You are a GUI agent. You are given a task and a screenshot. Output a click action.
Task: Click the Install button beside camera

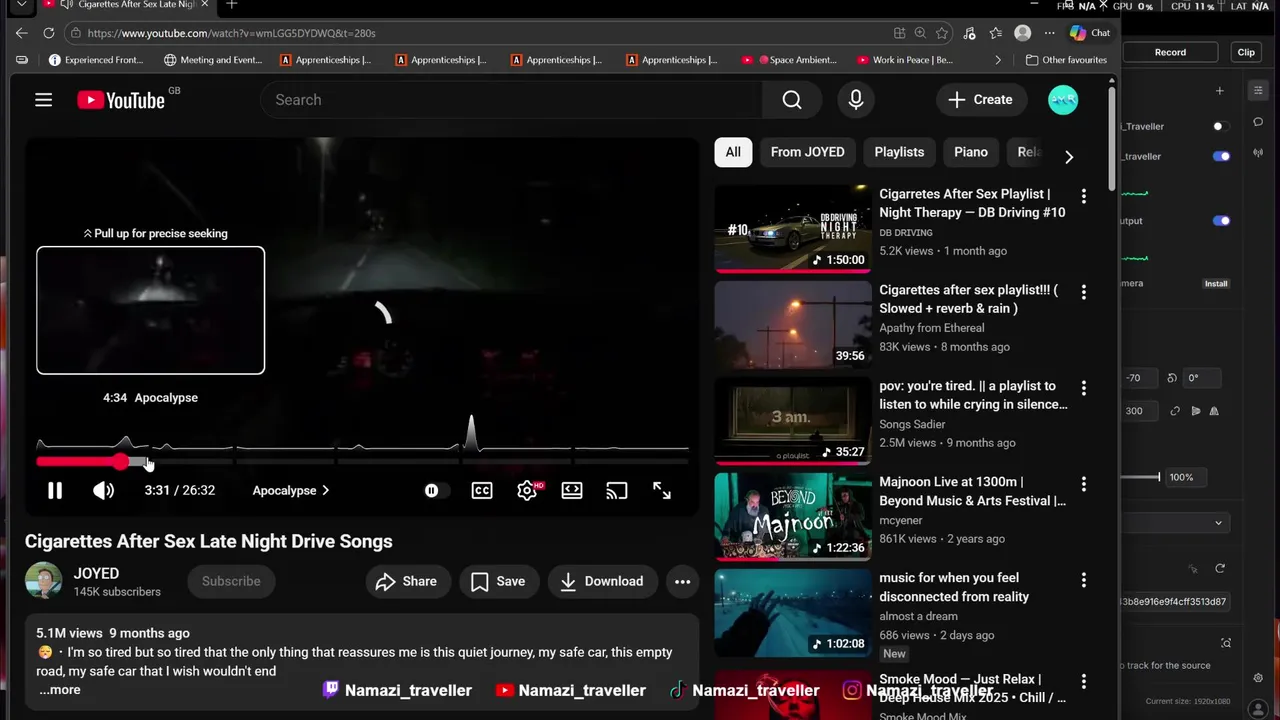point(1216,284)
